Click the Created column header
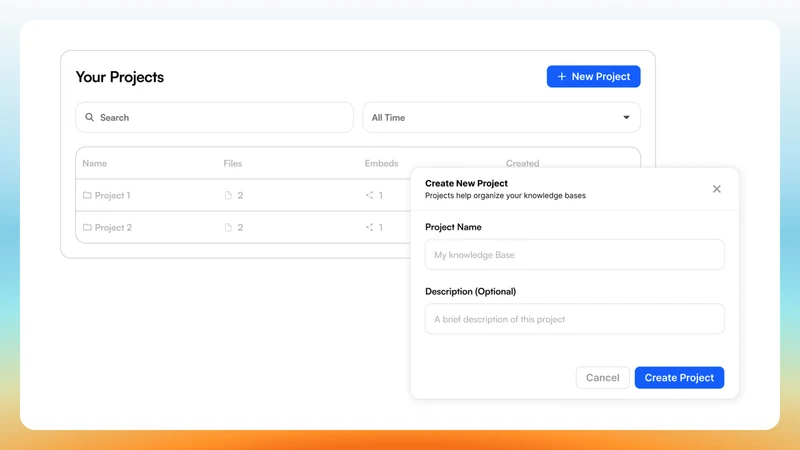 522,163
